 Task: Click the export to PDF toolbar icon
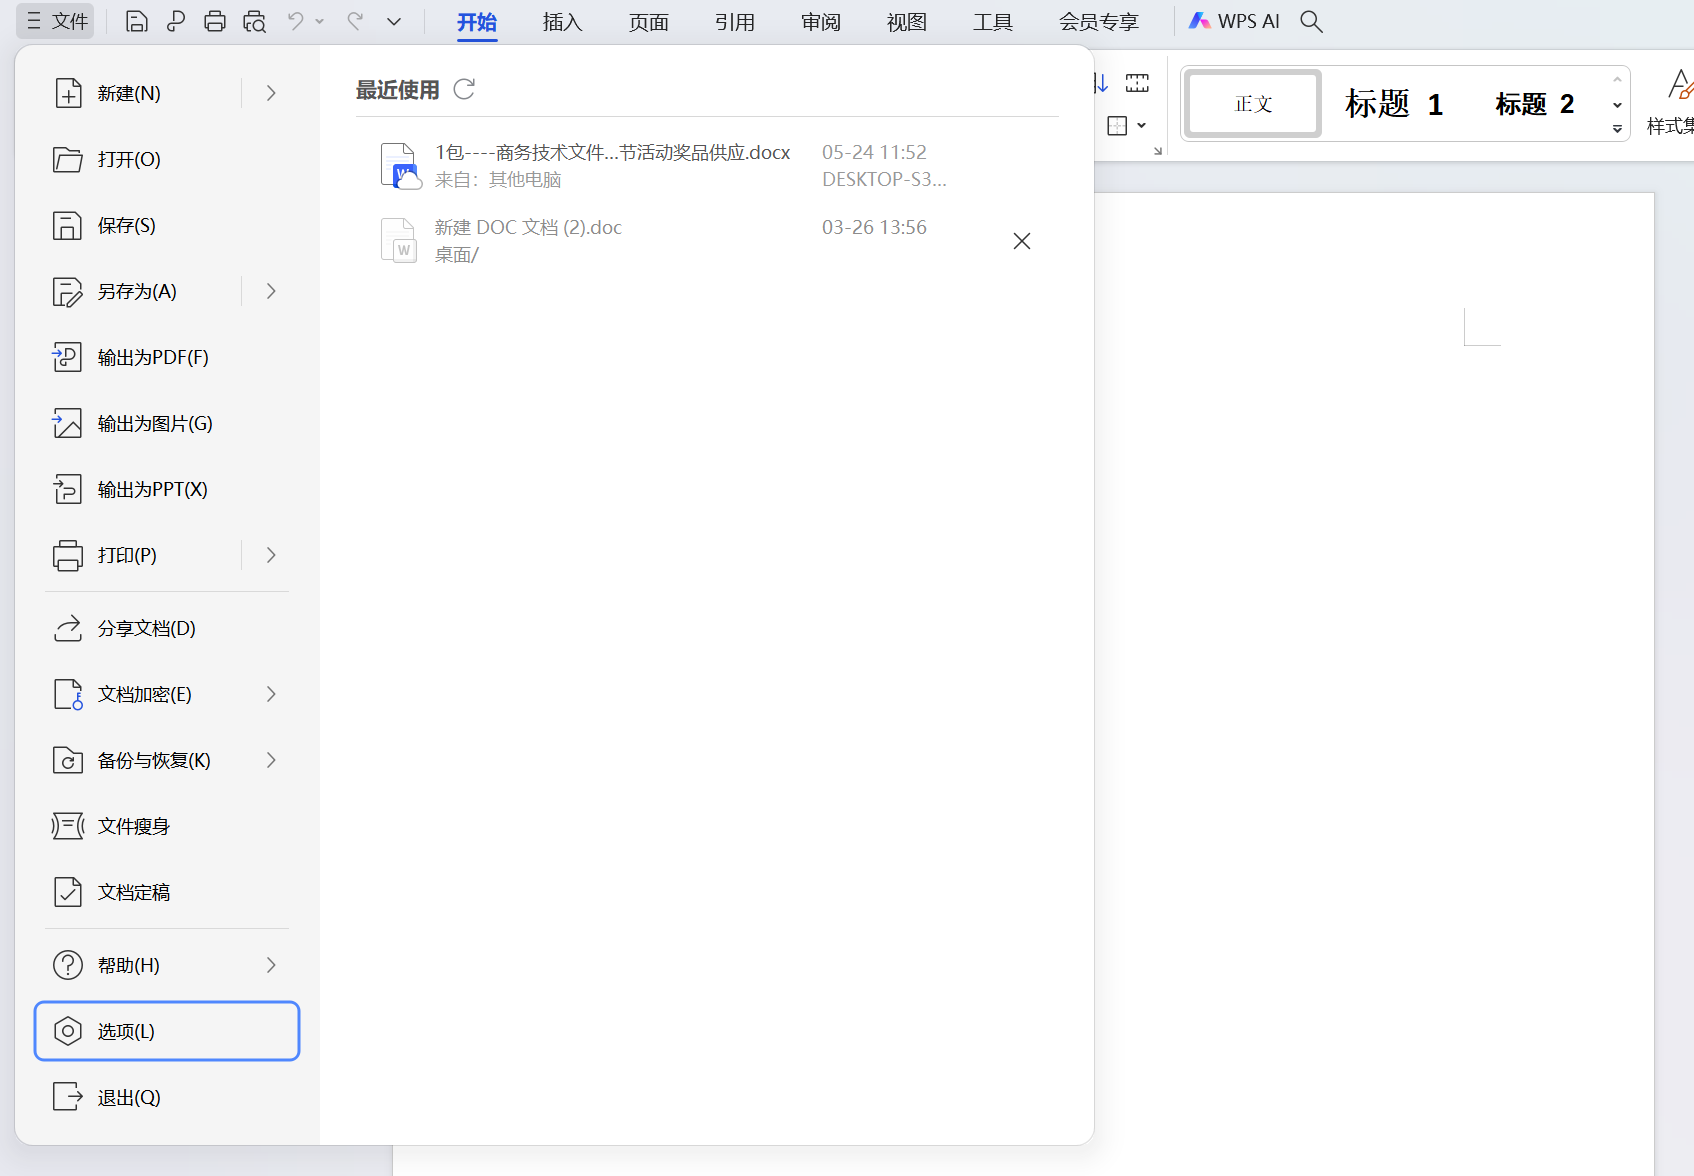point(176,21)
